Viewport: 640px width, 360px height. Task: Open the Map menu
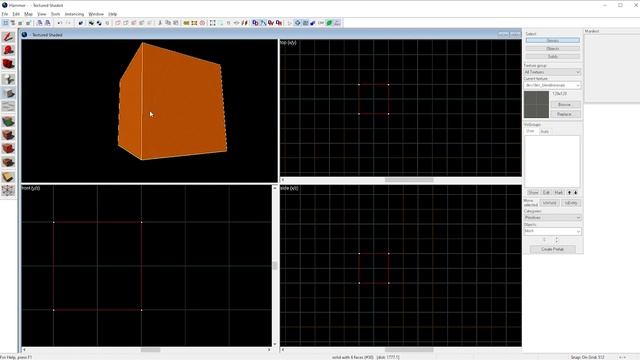(28, 14)
